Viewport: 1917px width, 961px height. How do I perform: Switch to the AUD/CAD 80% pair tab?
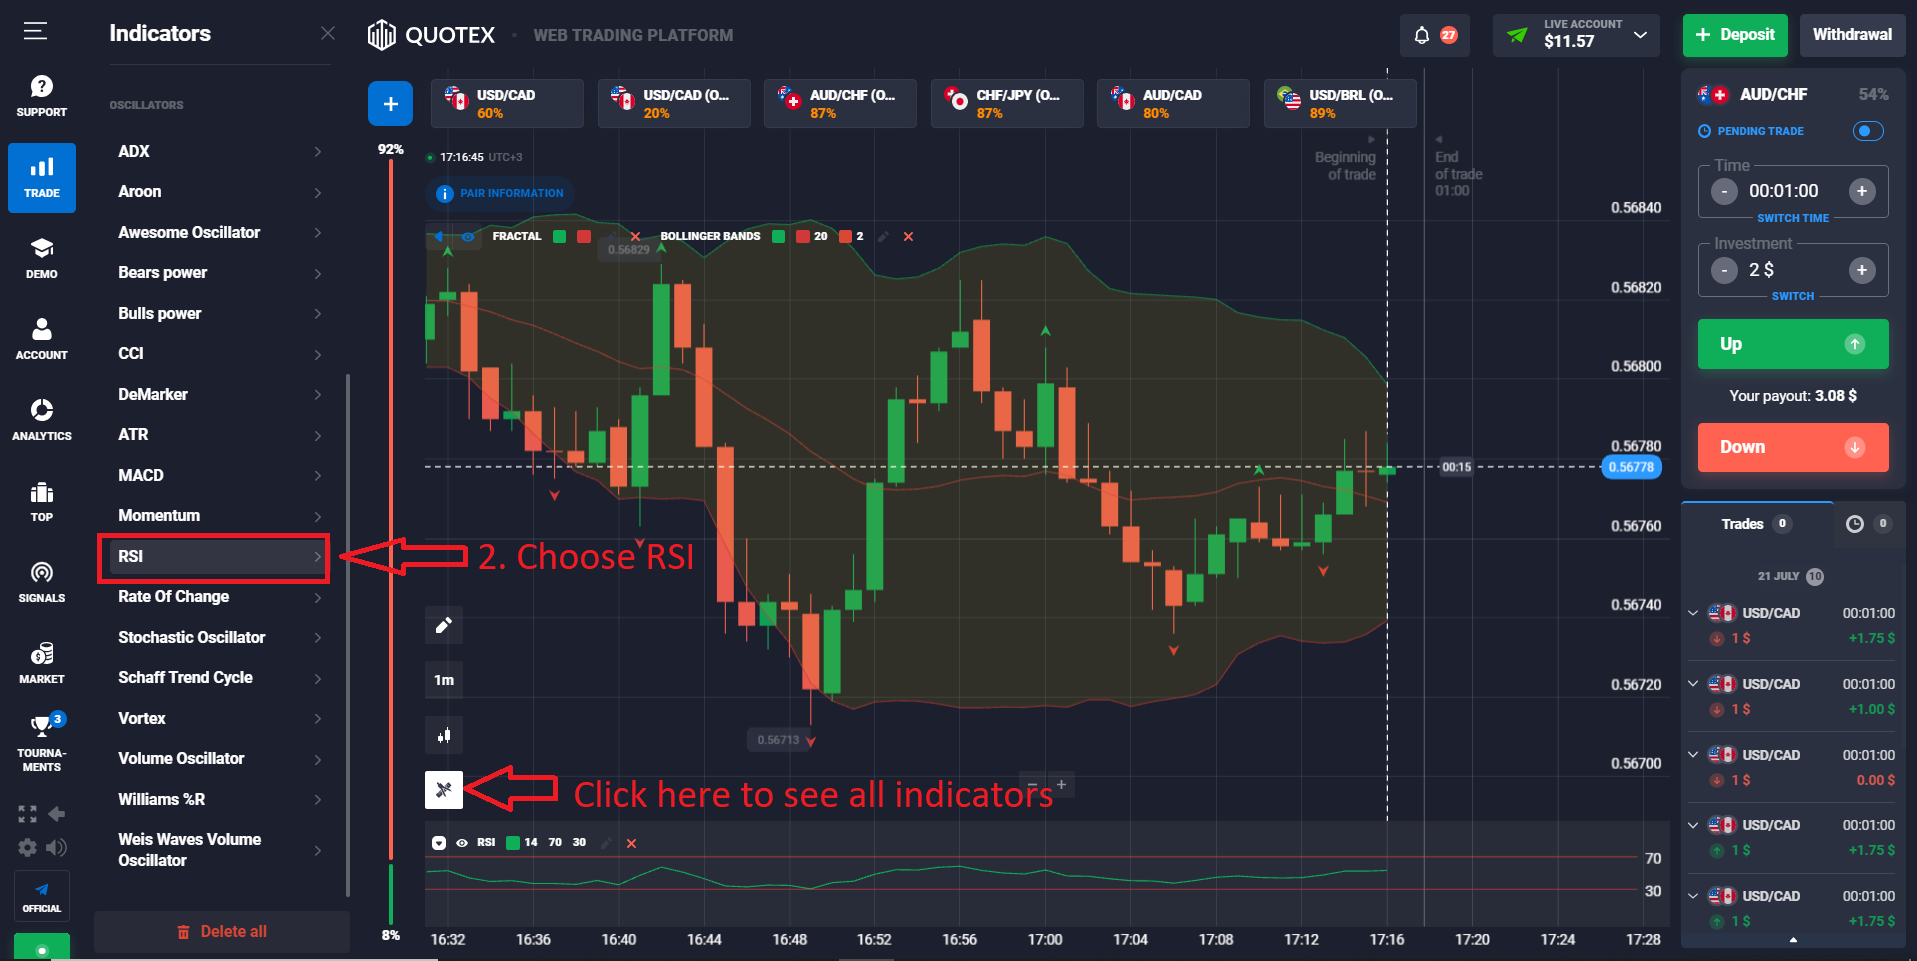tap(1171, 103)
